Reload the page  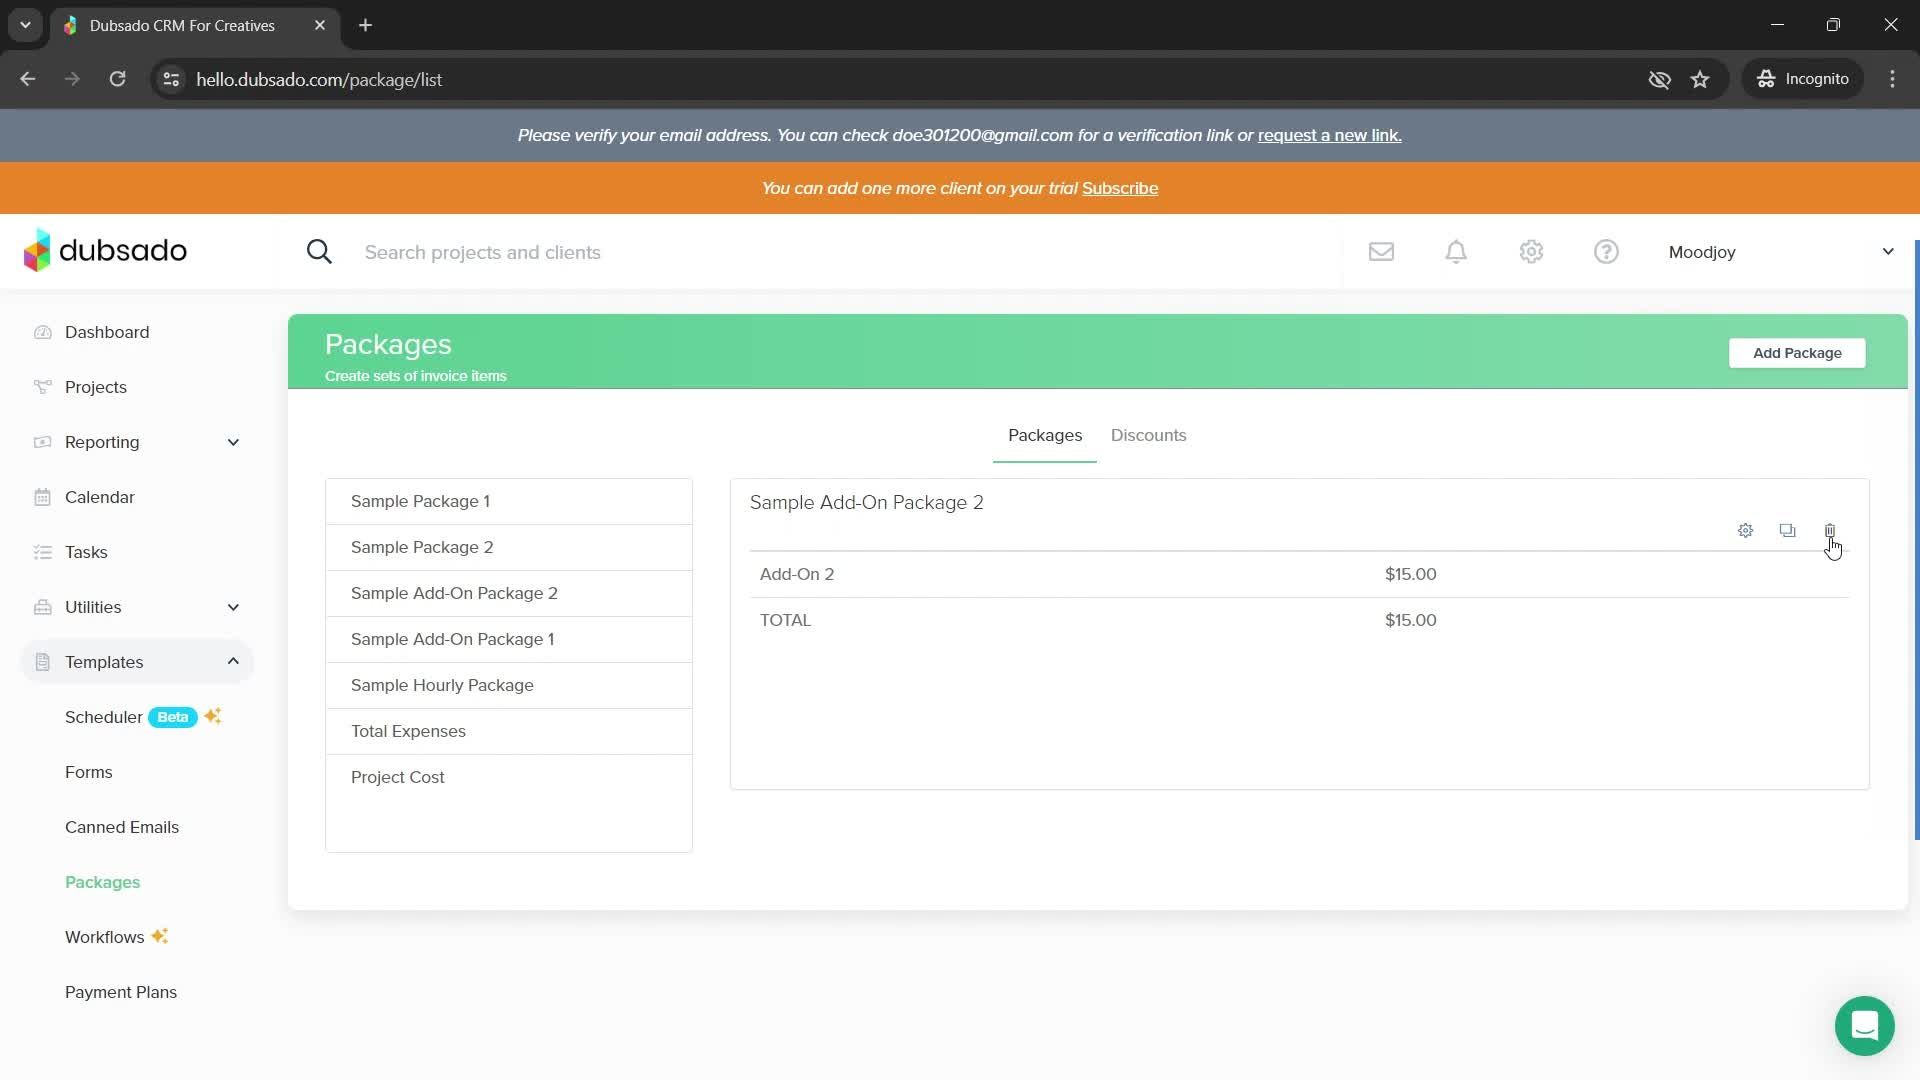tap(117, 79)
